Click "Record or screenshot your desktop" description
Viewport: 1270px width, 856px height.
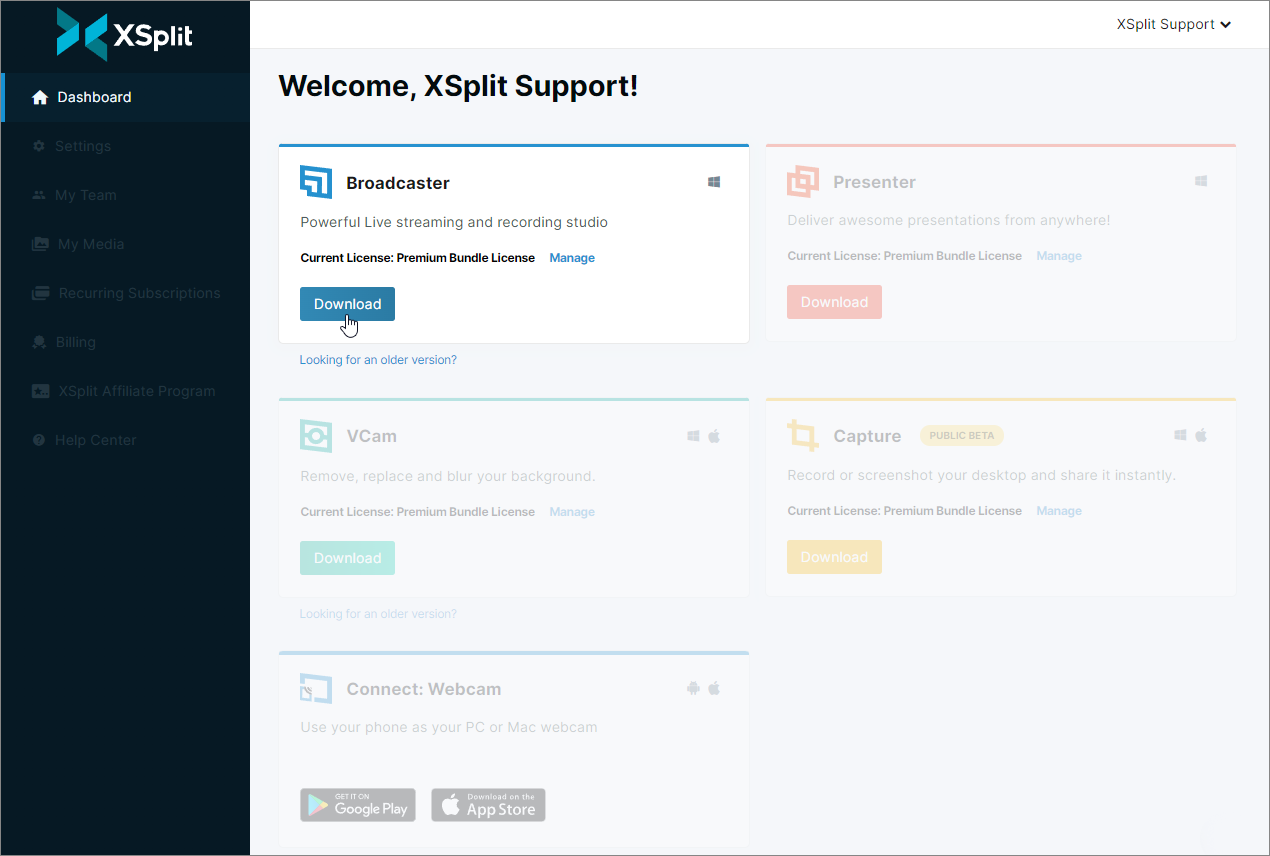pyautogui.click(x=981, y=475)
